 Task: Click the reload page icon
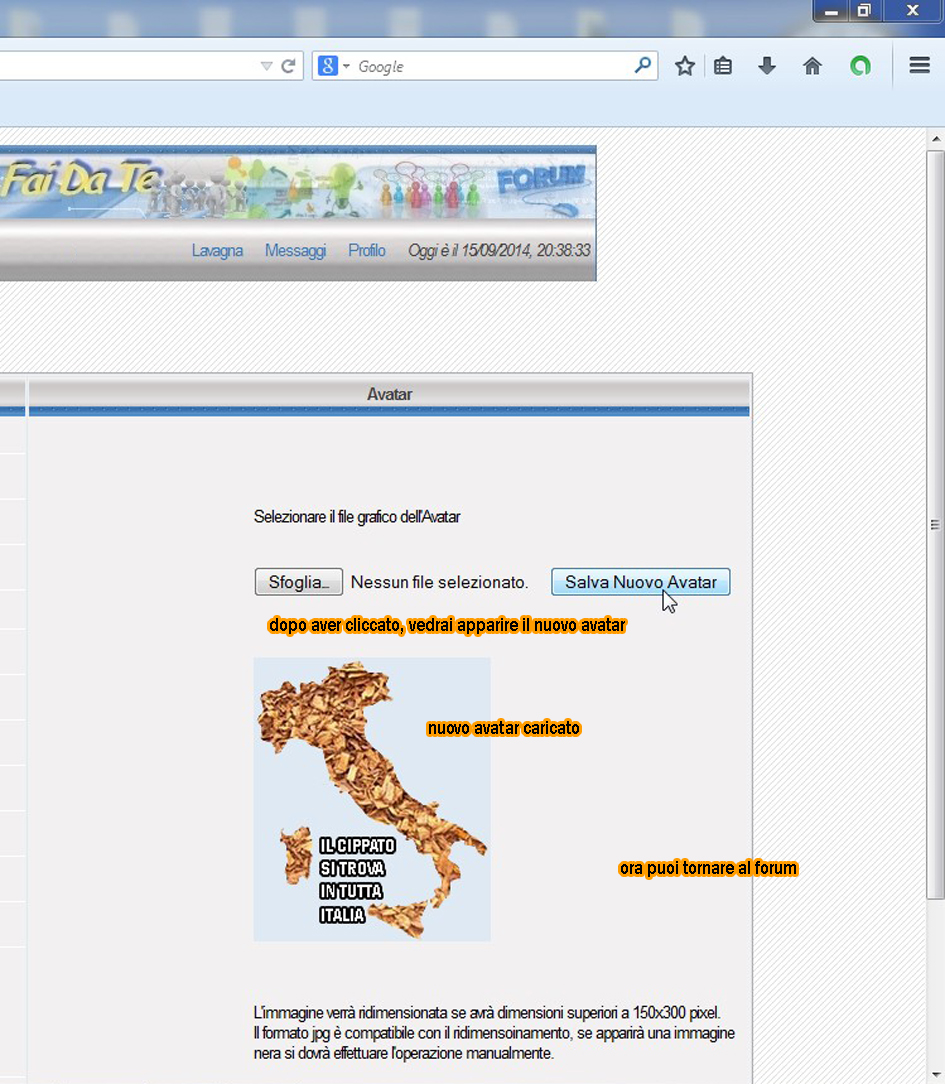(288, 66)
